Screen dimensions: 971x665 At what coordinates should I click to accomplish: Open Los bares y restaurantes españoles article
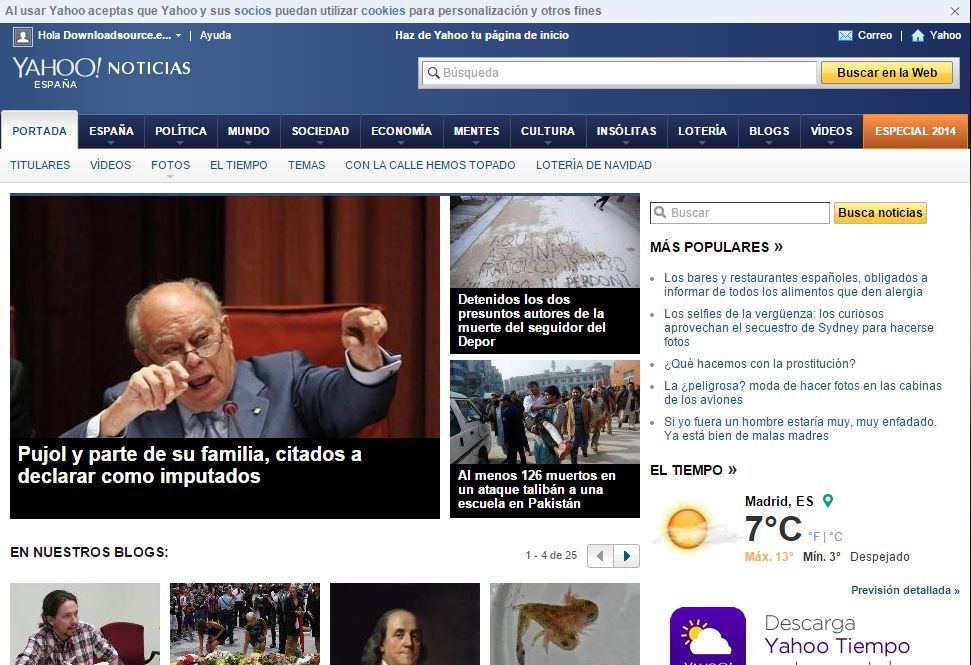tap(796, 285)
